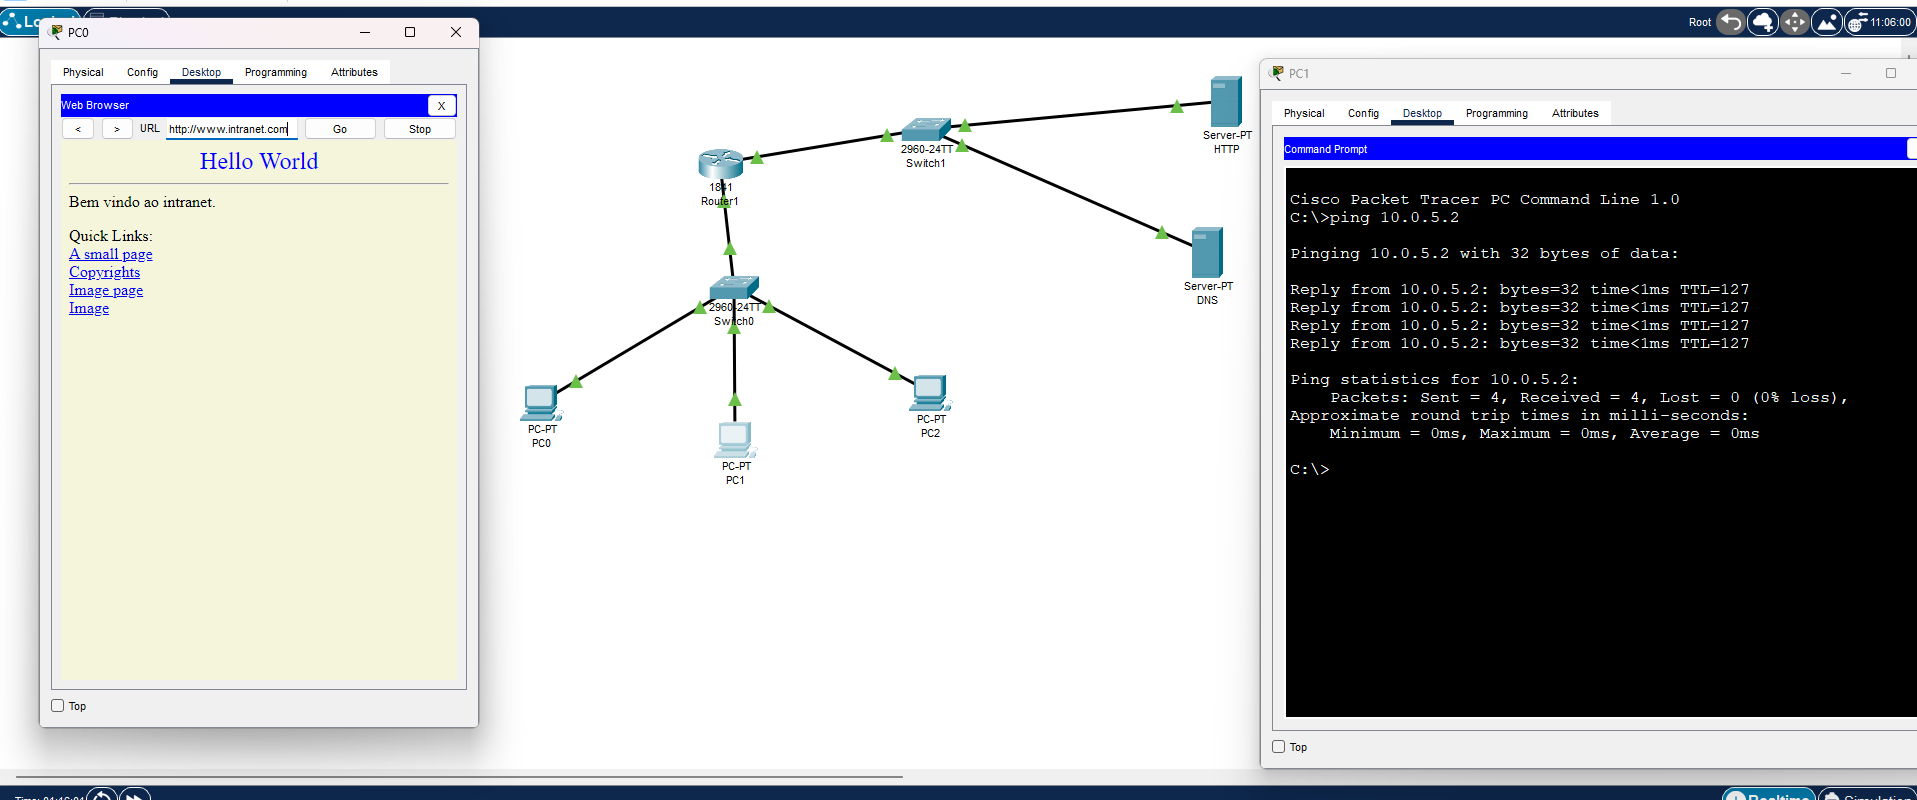Toggle the Top checkbox in PC1 window

[x=1279, y=747]
